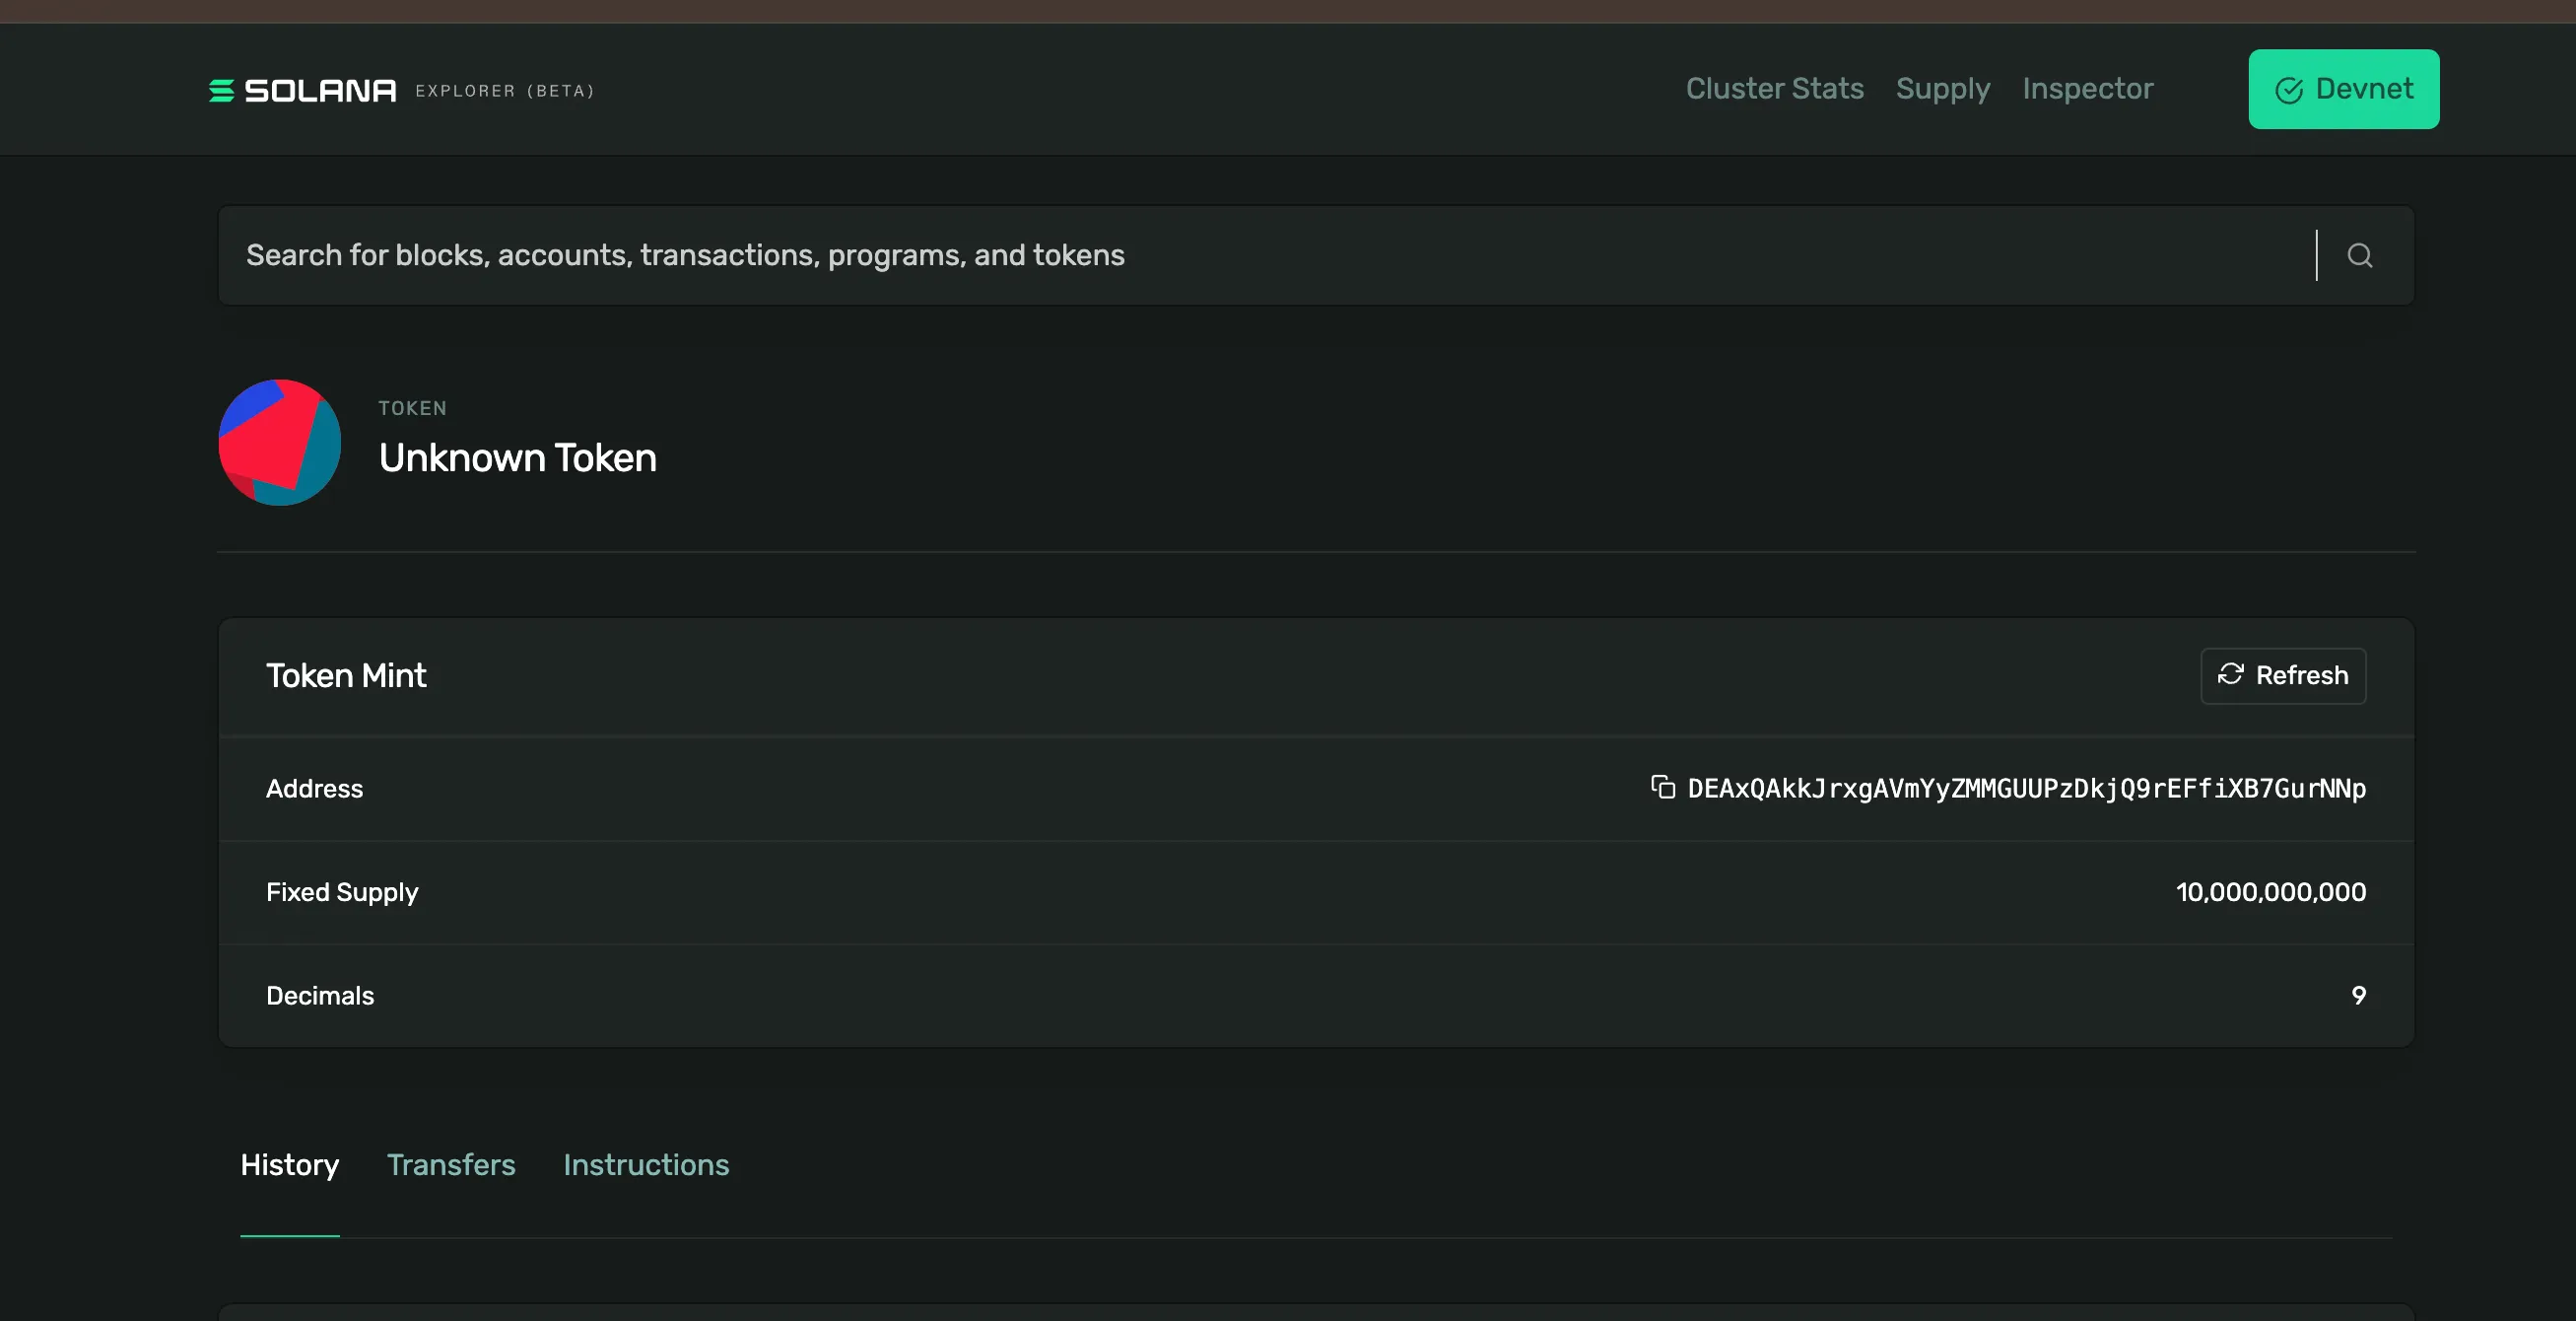Switch to the Transfers tab
2576x1321 pixels.
click(451, 1165)
